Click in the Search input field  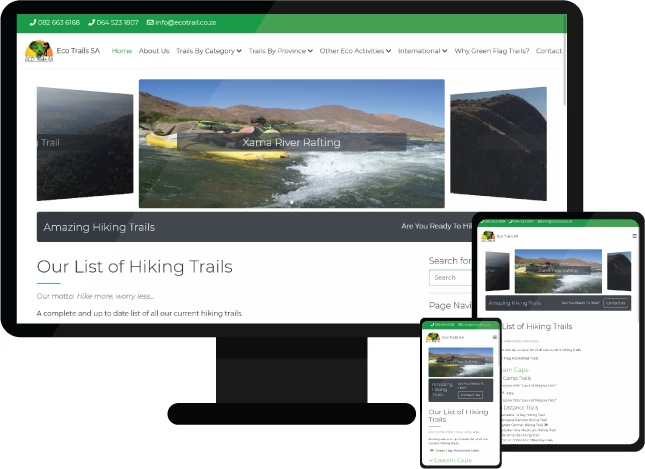(x=450, y=277)
